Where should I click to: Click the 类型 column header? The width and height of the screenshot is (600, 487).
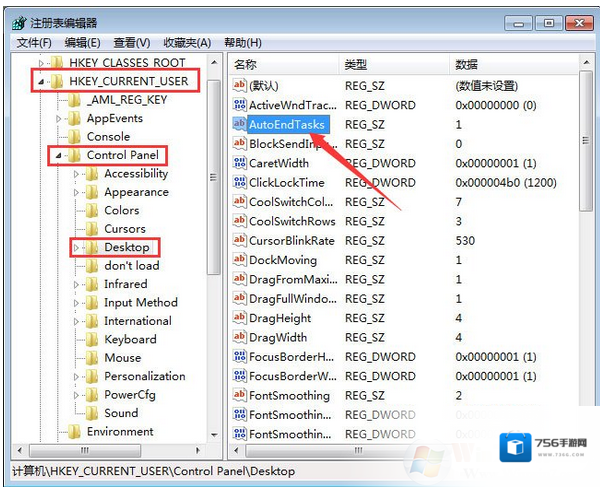(x=356, y=64)
